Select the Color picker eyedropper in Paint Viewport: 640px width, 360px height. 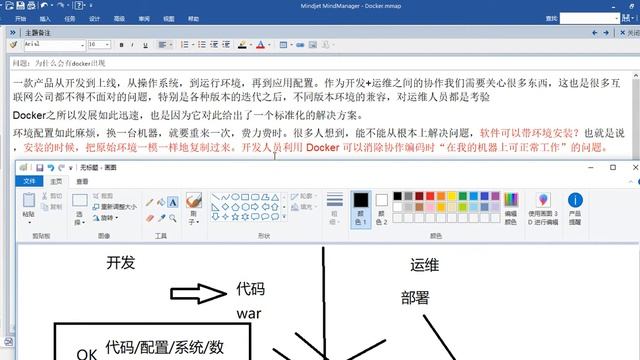pos(162,218)
